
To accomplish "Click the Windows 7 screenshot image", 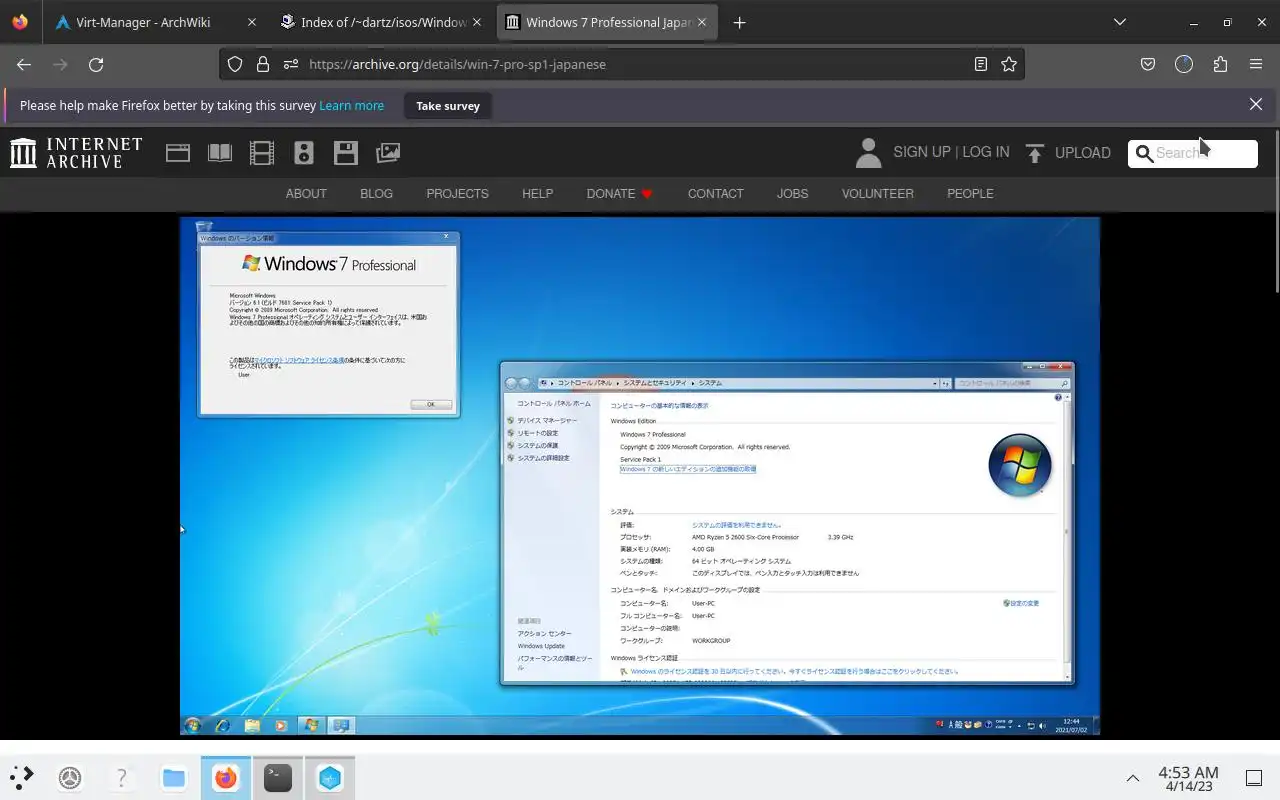I will 640,476.
